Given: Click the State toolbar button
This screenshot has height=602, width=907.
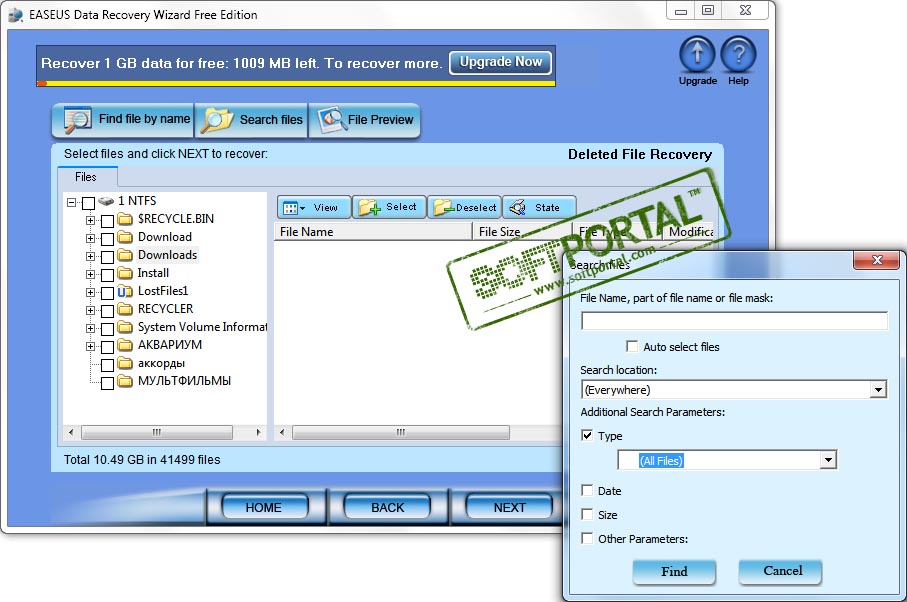Looking at the screenshot, I should pos(539,207).
